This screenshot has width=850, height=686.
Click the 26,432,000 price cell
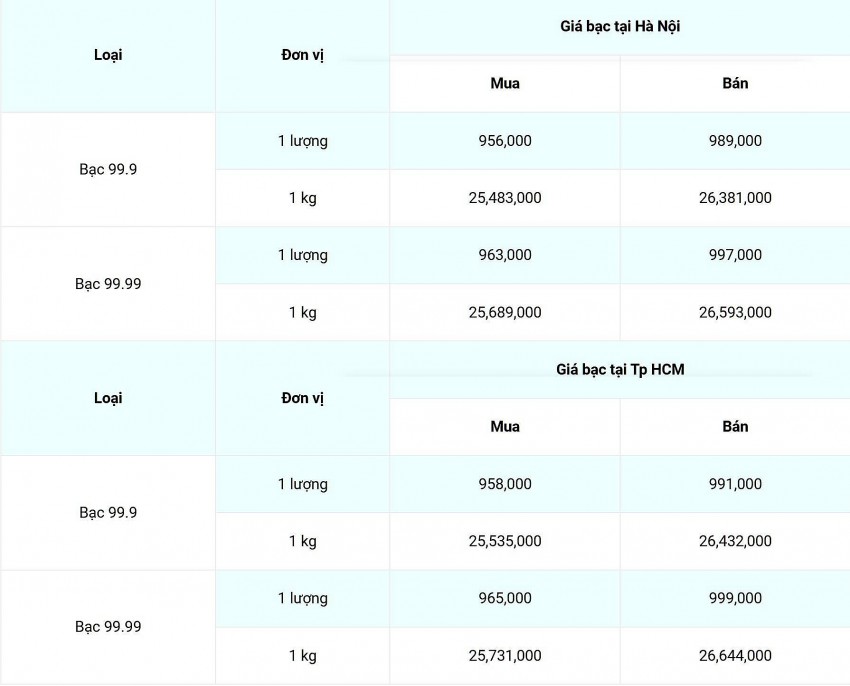tap(735, 541)
